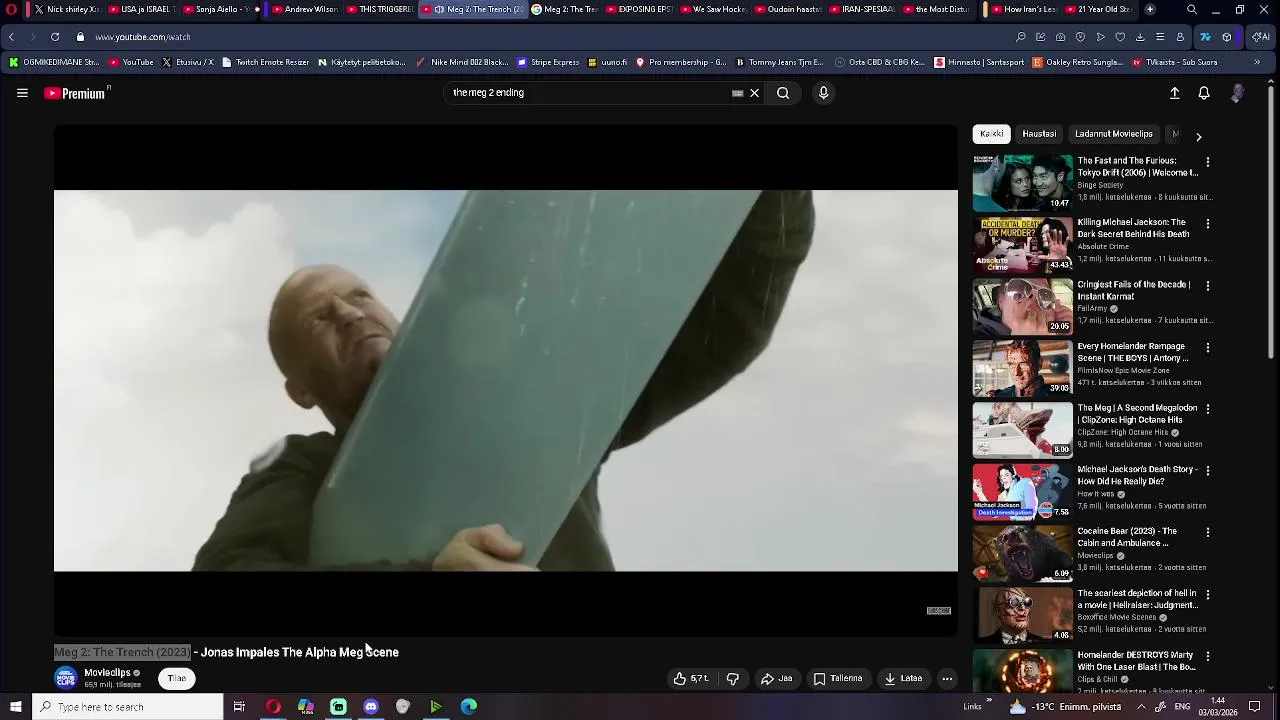1280x720 pixels.
Task: Open the account avatar menu
Action: (x=1237, y=93)
